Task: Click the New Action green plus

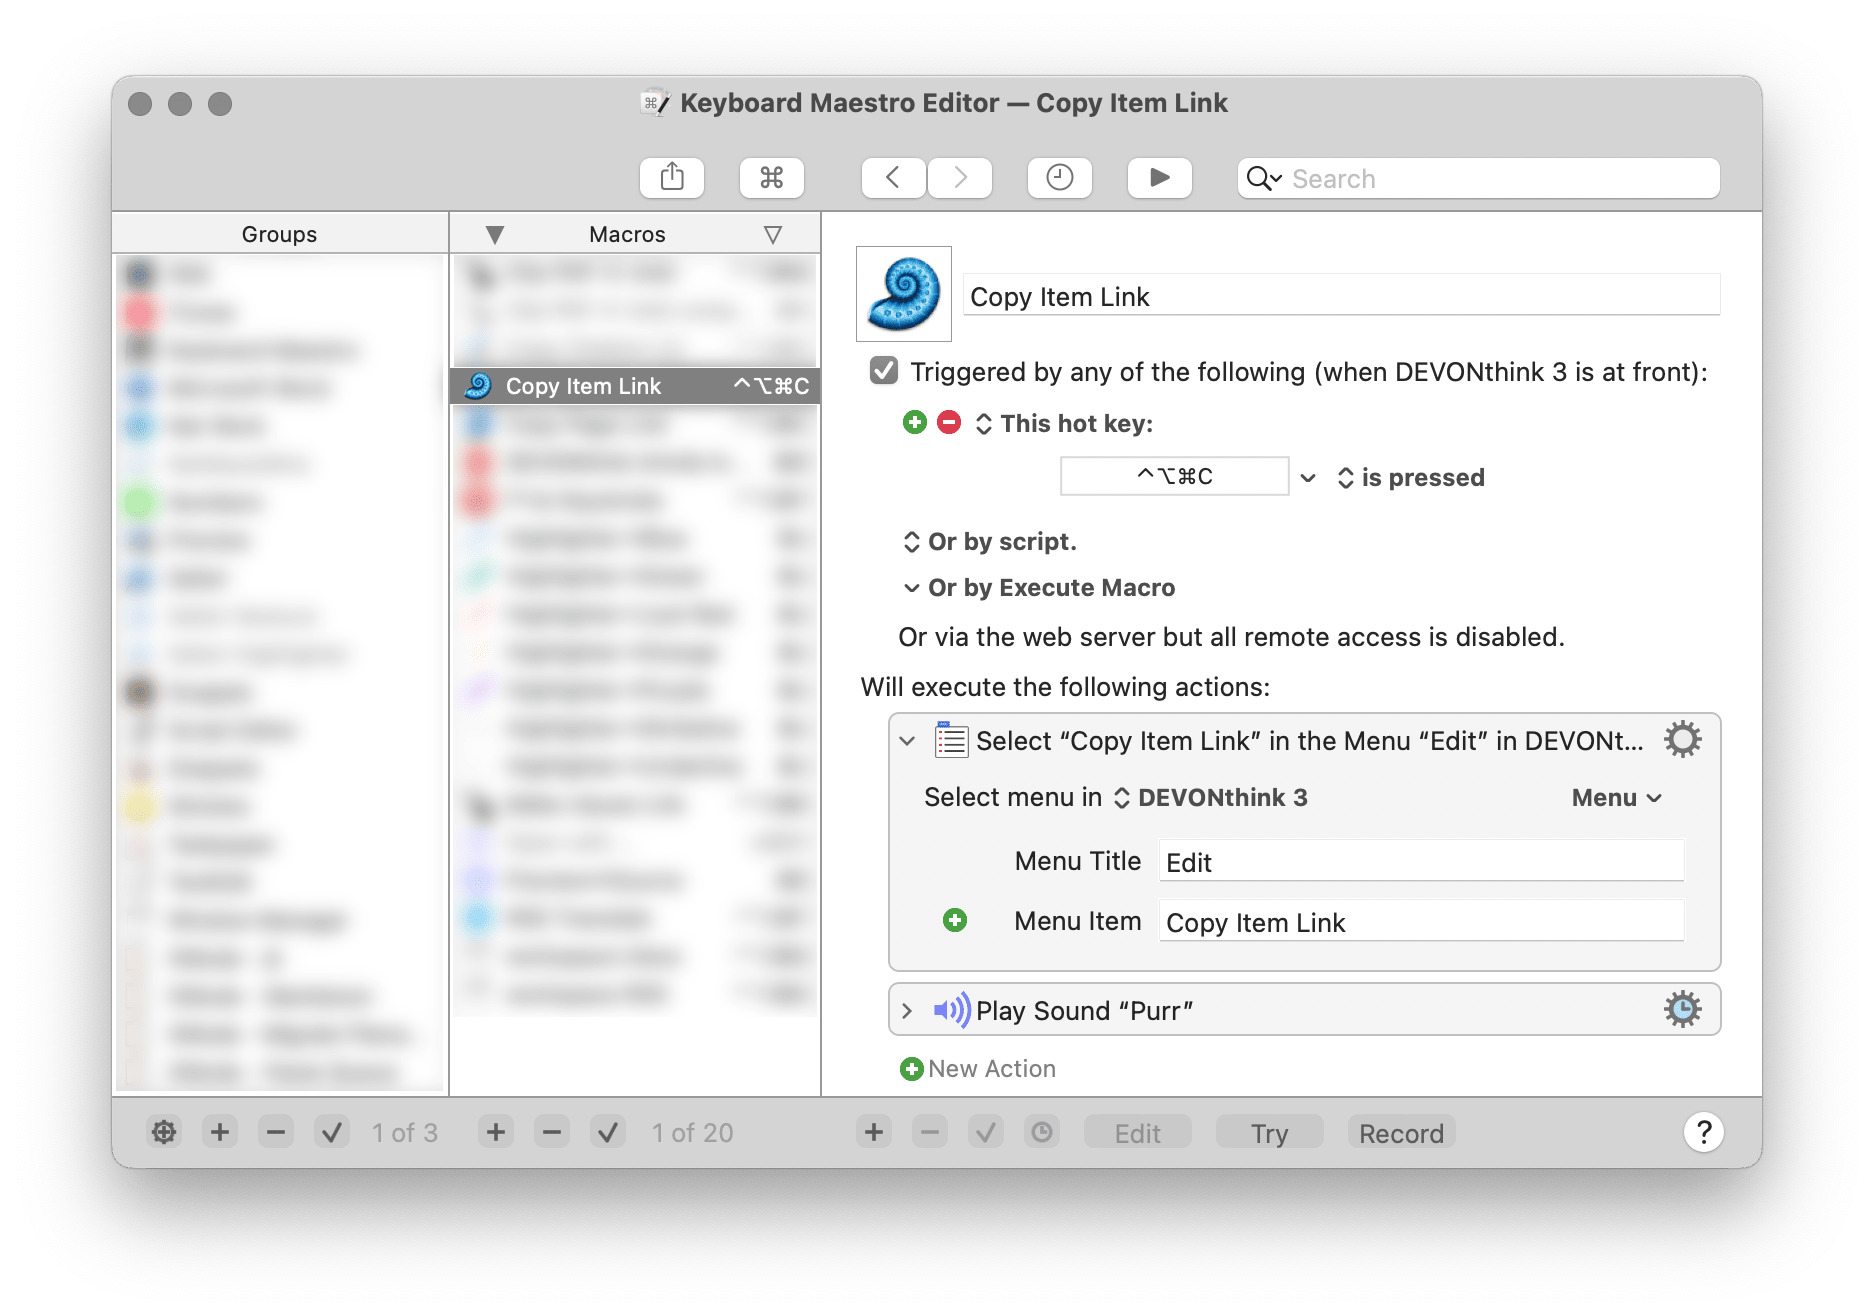Action: click(911, 1069)
